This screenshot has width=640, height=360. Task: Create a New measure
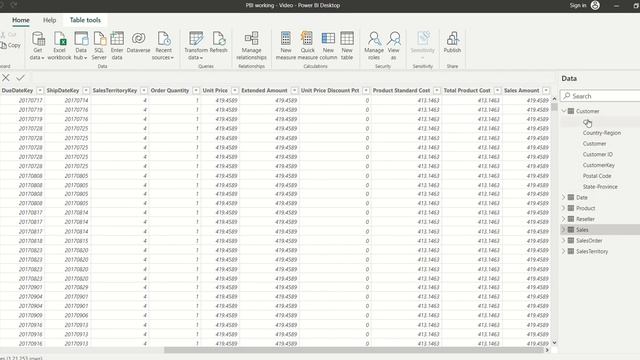pos(286,46)
